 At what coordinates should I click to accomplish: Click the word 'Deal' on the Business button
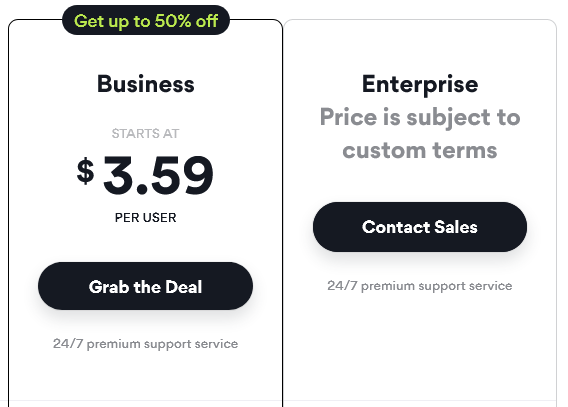(184, 287)
